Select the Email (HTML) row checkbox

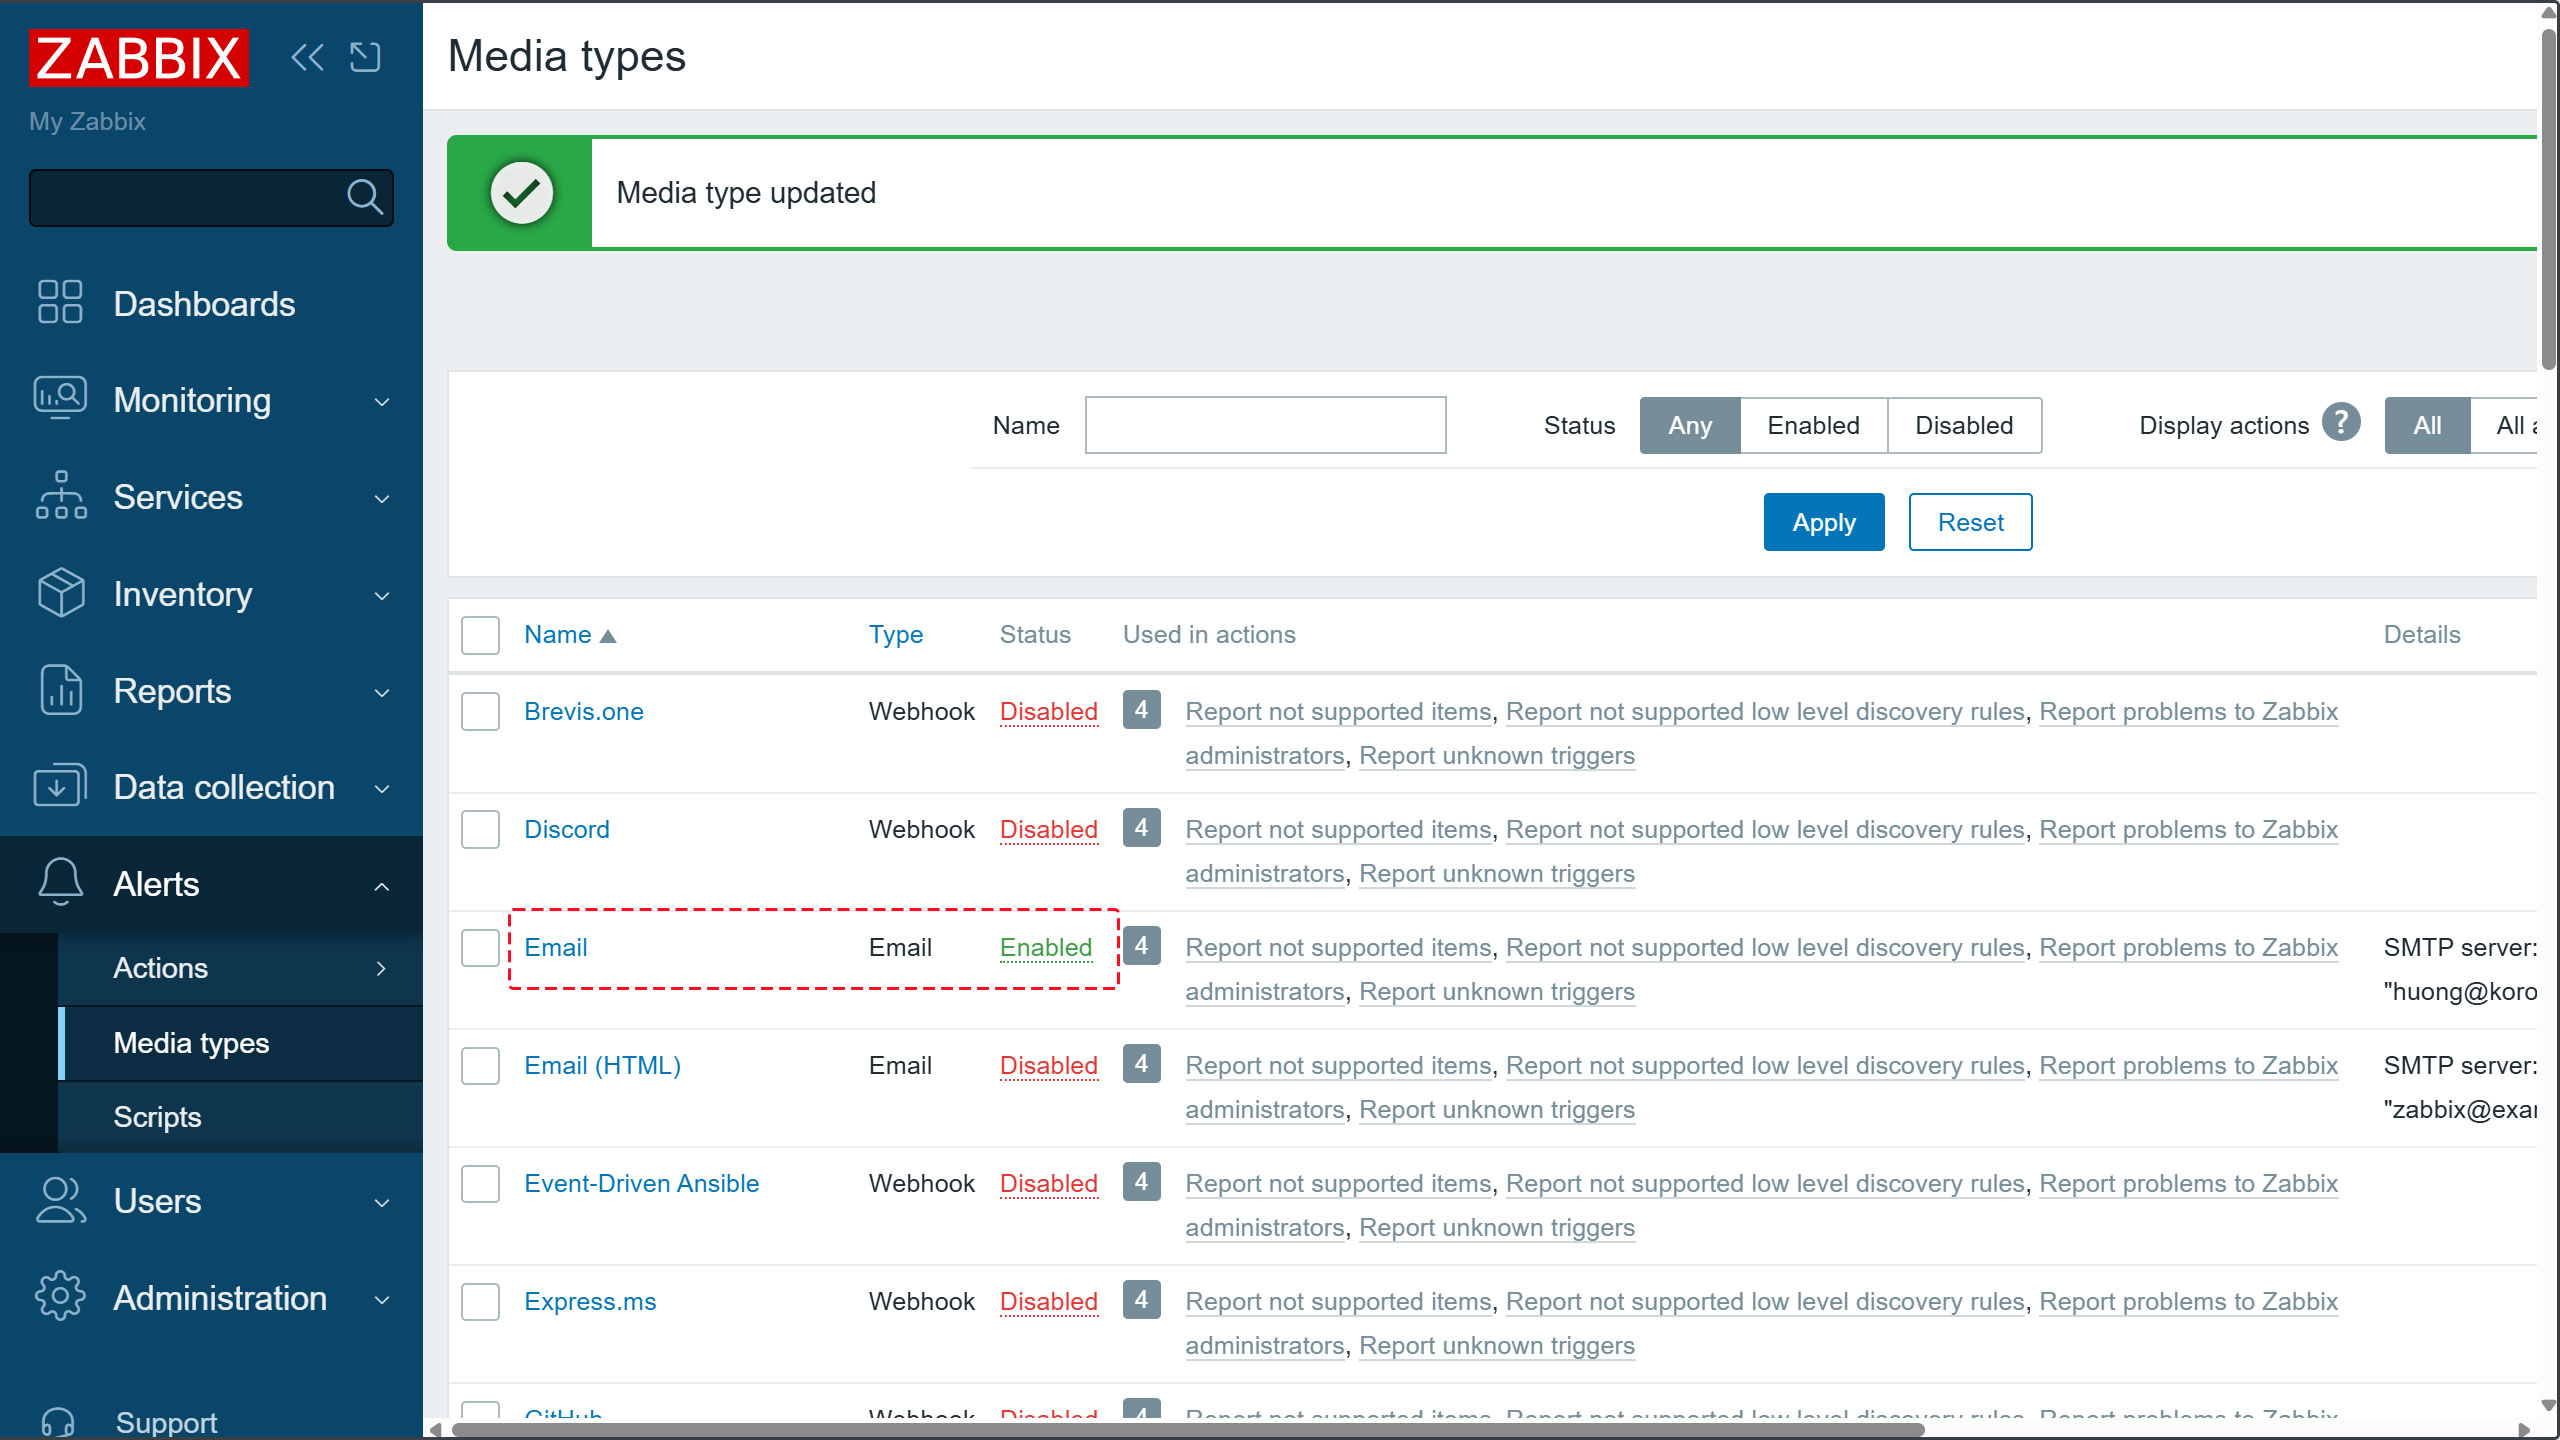point(480,1065)
